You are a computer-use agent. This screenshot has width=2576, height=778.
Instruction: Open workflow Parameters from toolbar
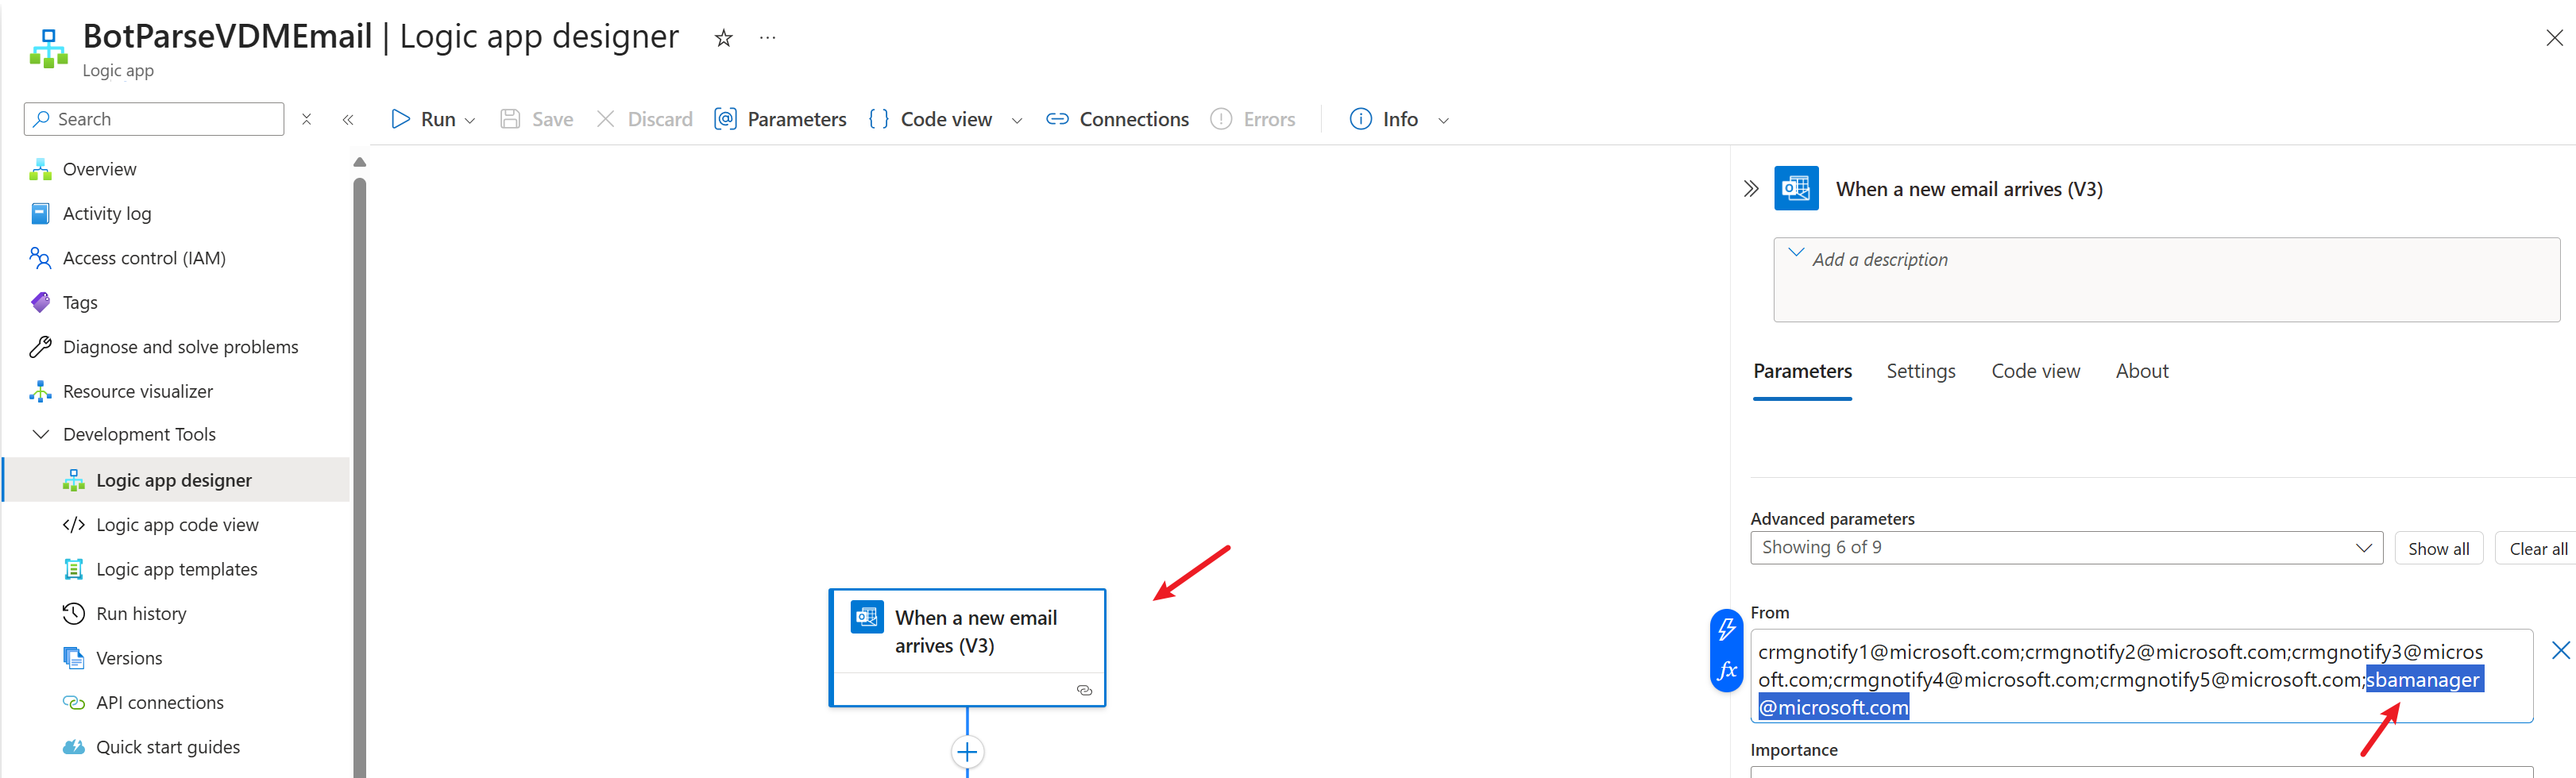click(780, 119)
